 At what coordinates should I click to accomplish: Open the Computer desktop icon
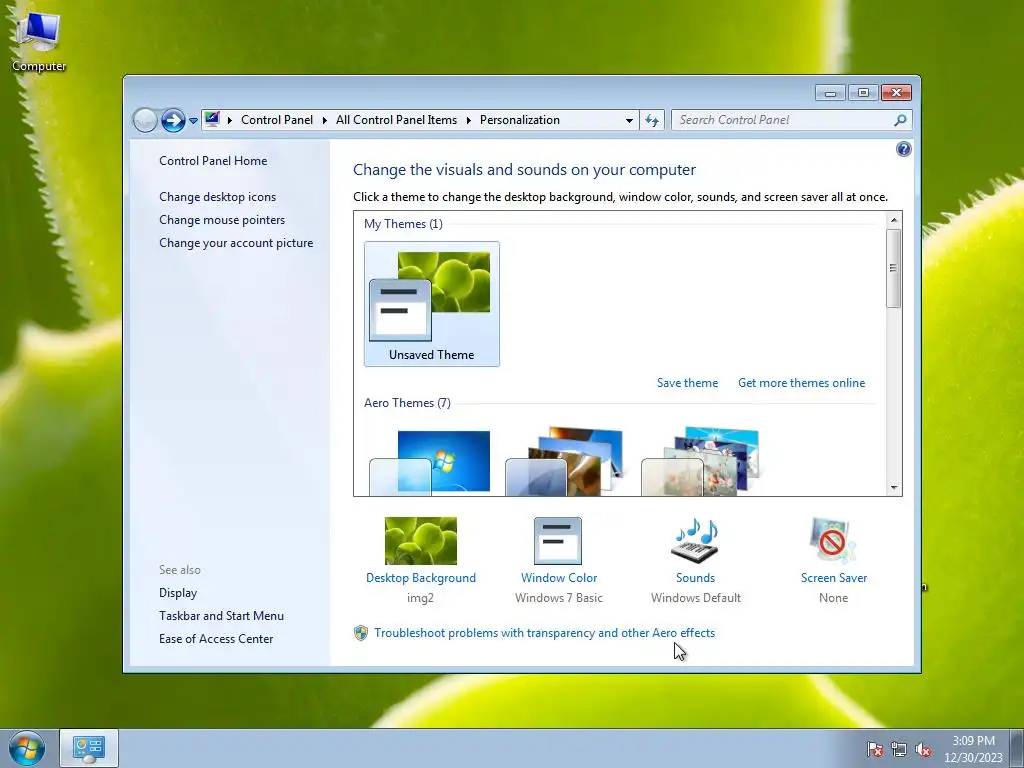pyautogui.click(x=39, y=42)
